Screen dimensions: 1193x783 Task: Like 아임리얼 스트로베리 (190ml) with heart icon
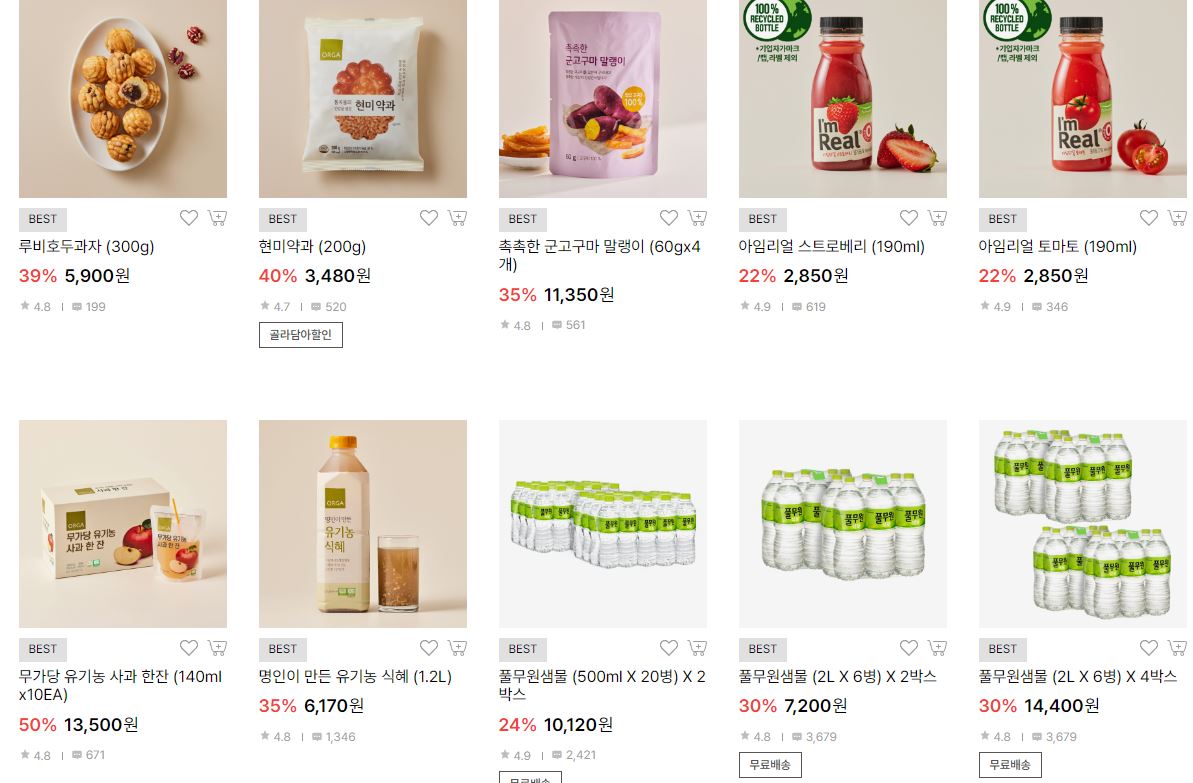pyautogui.click(x=909, y=218)
